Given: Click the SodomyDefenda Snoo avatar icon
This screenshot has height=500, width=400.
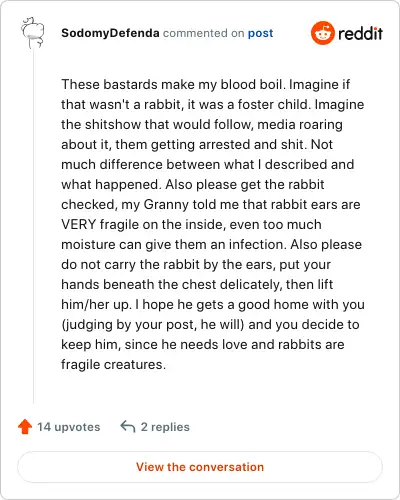Looking at the screenshot, I should [x=33, y=33].
